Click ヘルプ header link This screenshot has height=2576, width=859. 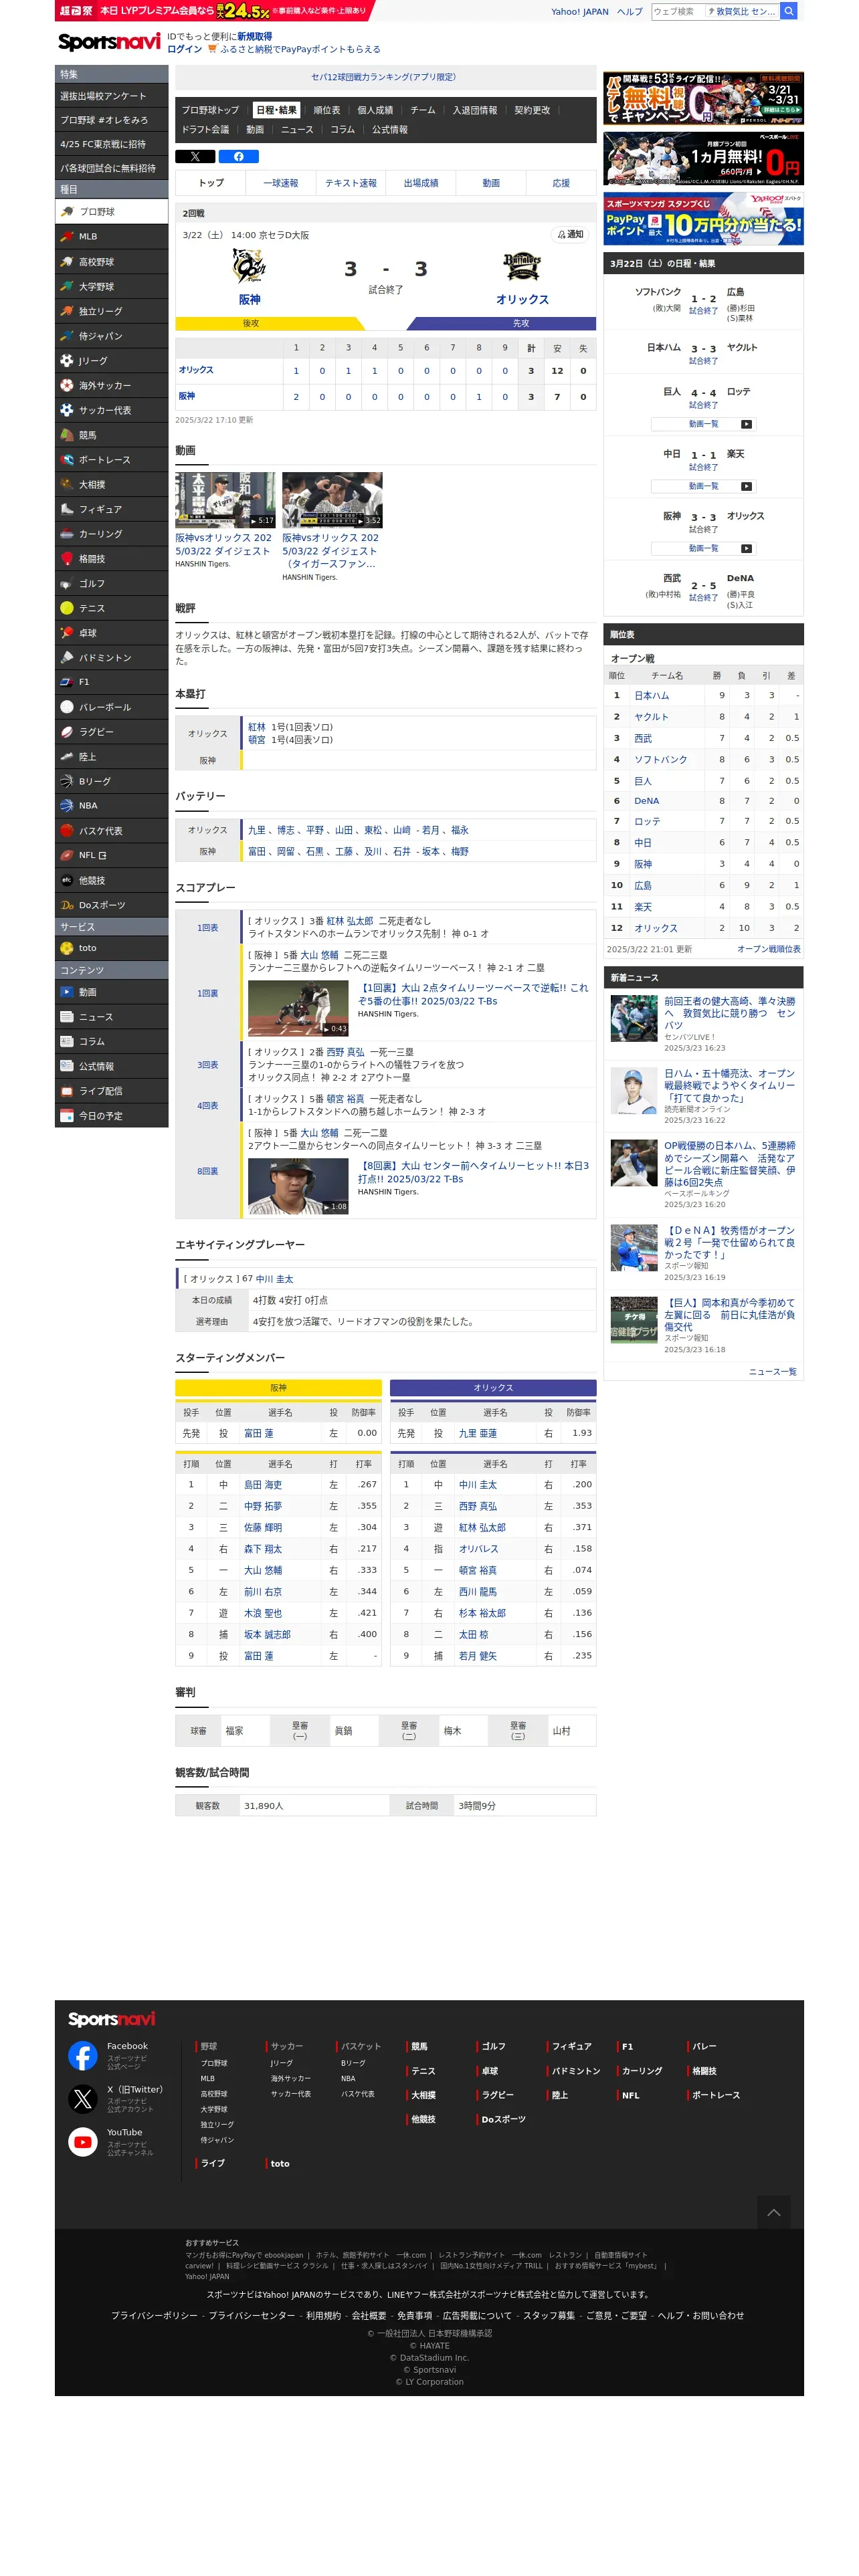(630, 12)
